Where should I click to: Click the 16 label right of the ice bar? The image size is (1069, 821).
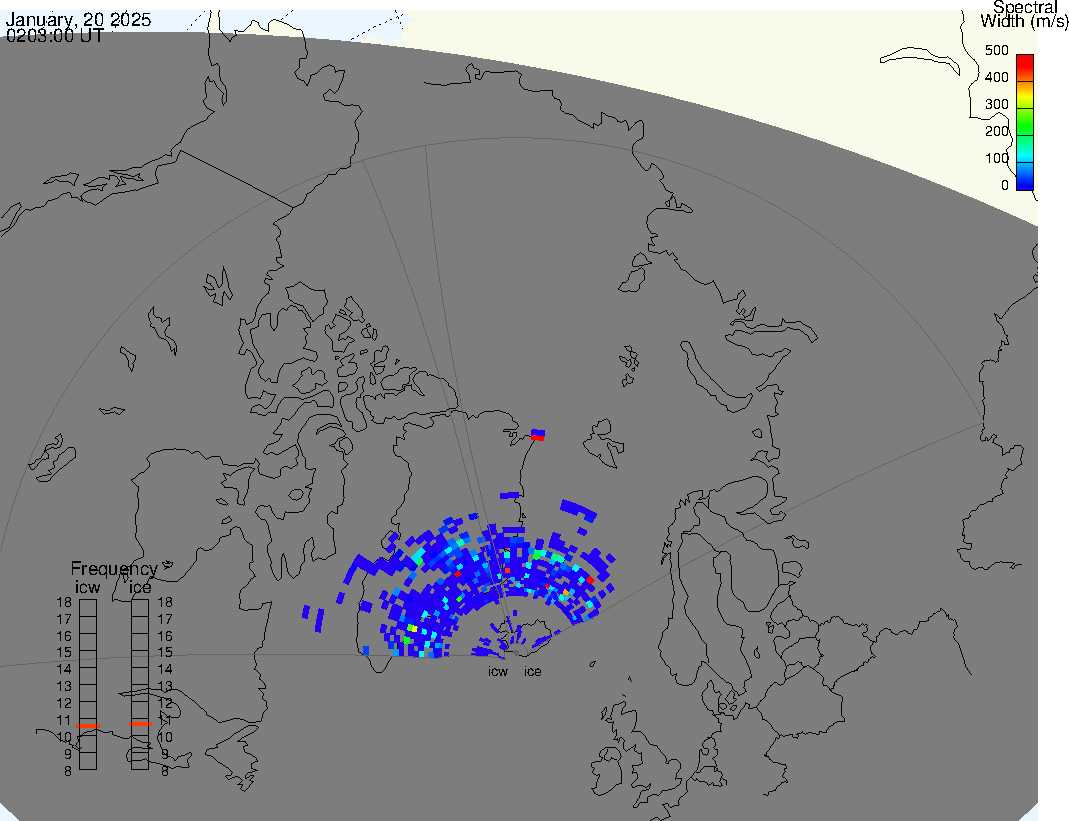165,636
